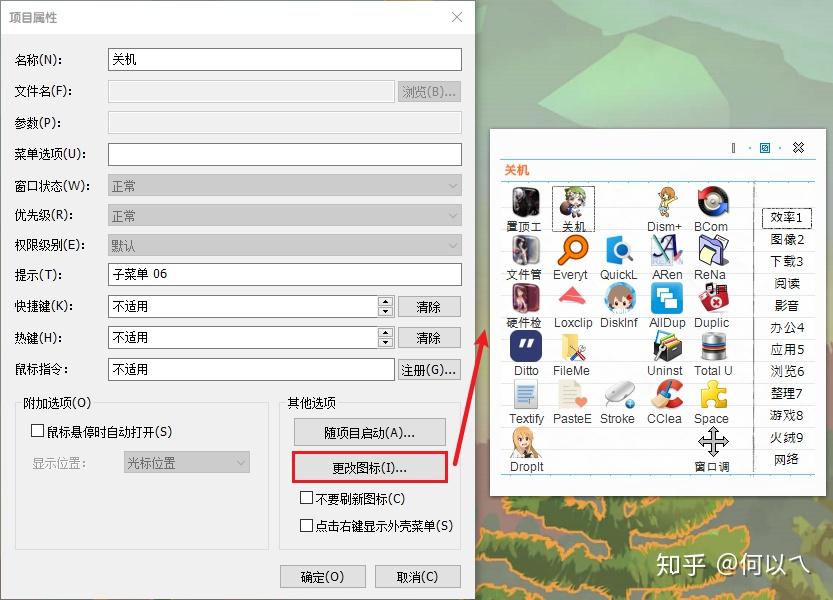833x600 pixels.
Task: Select the 关机 shutdown item
Action: tap(572, 204)
